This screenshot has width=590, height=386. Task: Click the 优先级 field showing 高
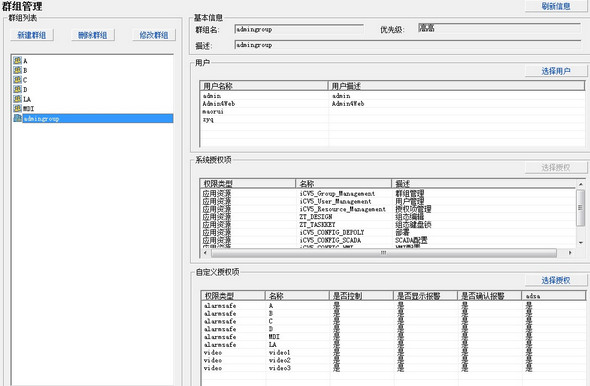[499, 28]
